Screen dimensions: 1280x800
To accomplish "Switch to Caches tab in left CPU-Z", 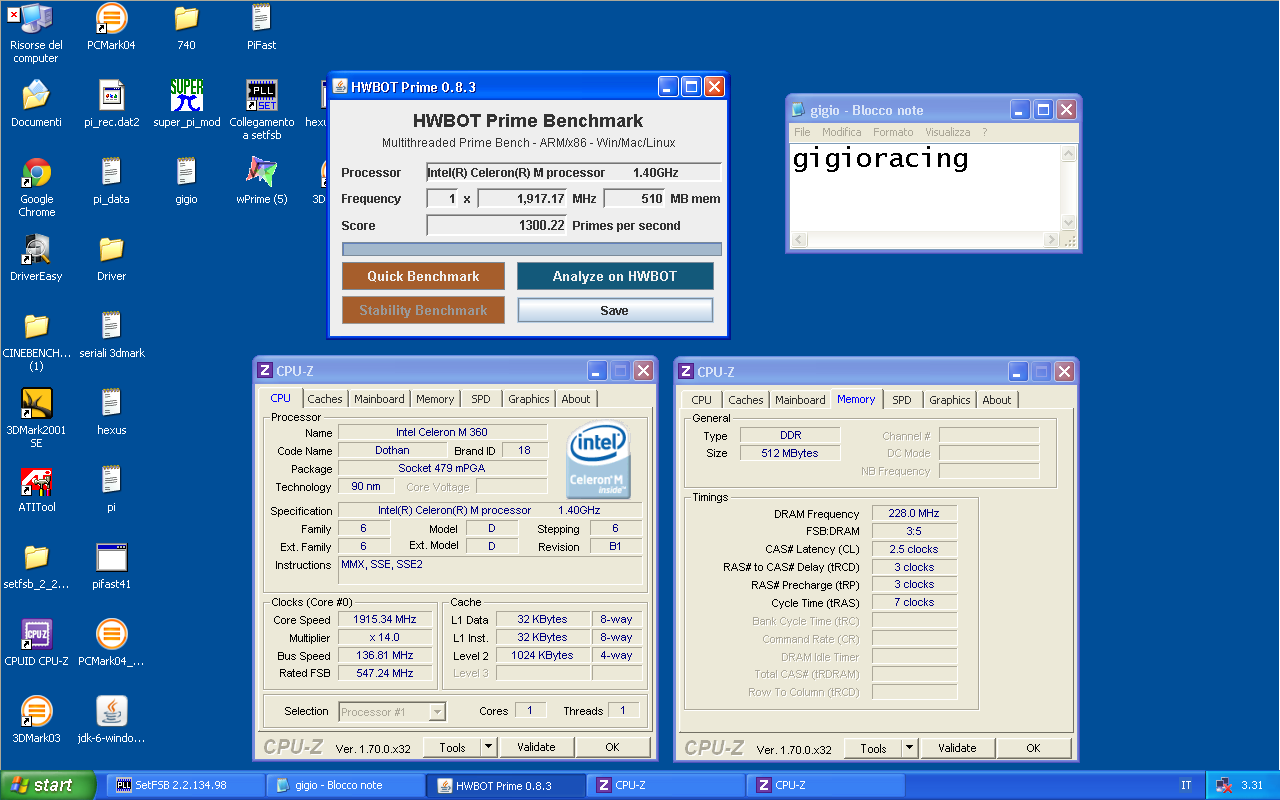I will (x=324, y=399).
